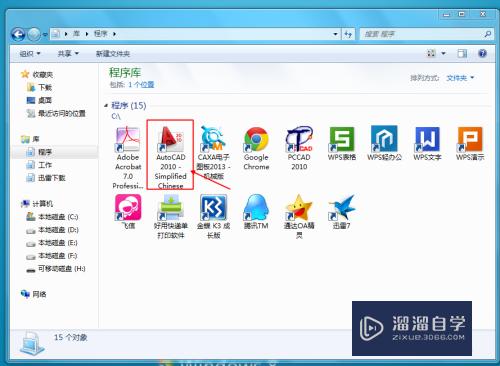Refresh the folder via address bar refresh icon

coord(348,34)
